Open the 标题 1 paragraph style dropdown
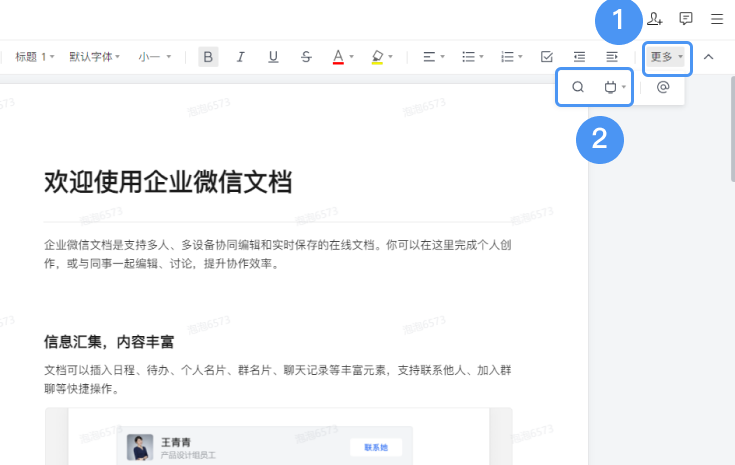The image size is (735, 465). point(35,57)
